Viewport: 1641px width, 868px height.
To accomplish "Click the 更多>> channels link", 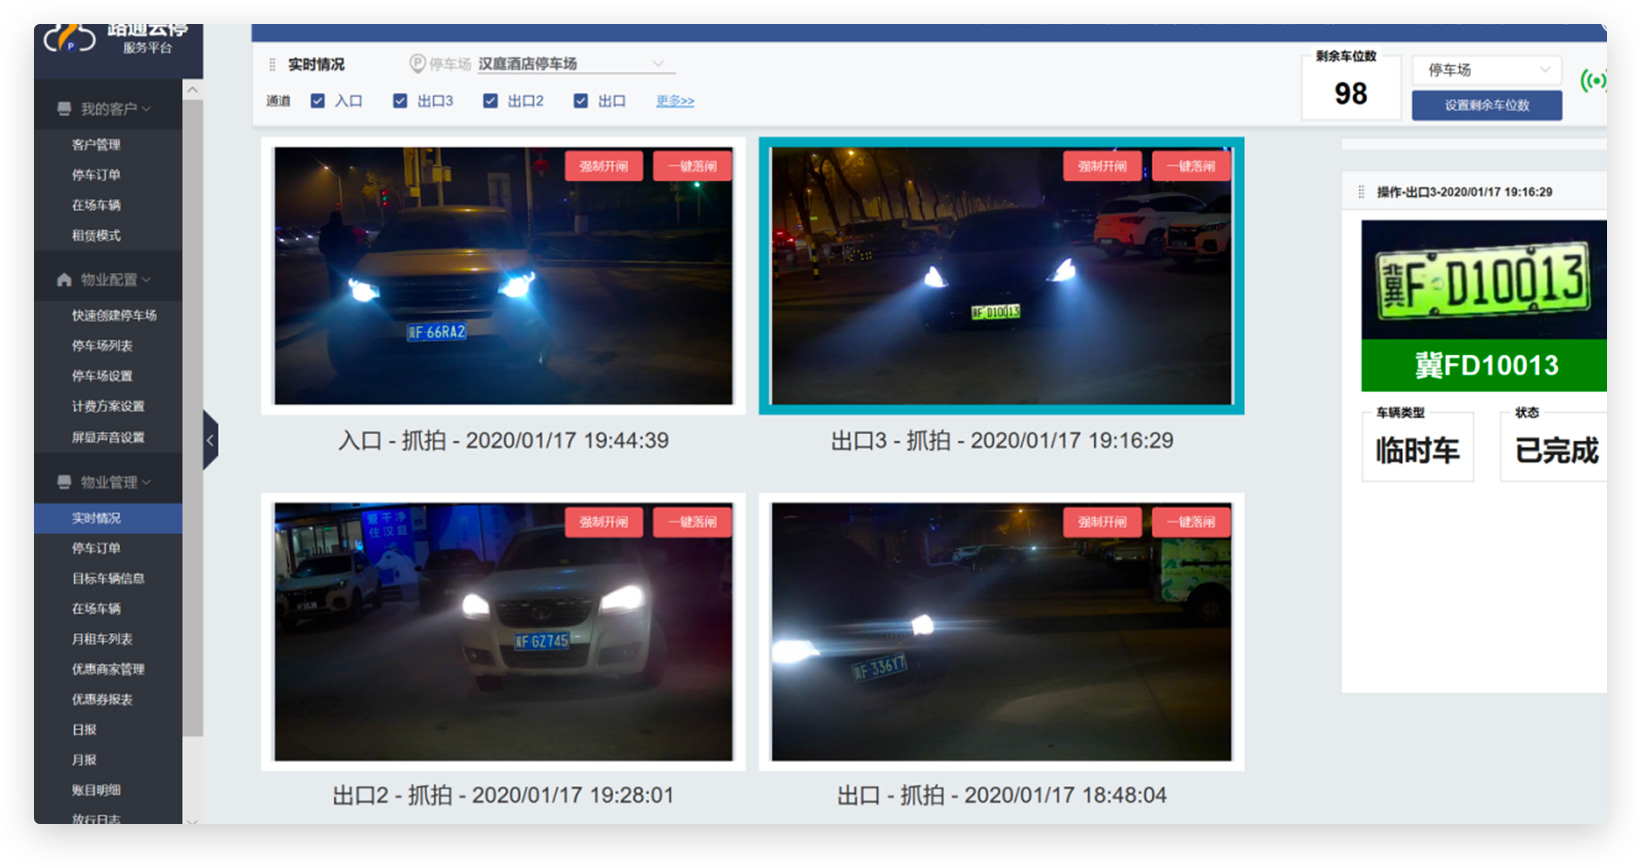I will click(675, 101).
